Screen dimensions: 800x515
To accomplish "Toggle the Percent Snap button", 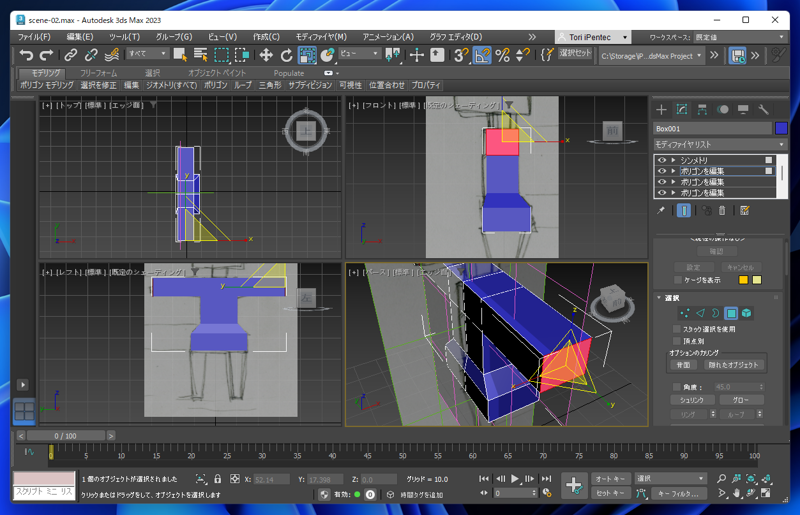I will [503, 55].
